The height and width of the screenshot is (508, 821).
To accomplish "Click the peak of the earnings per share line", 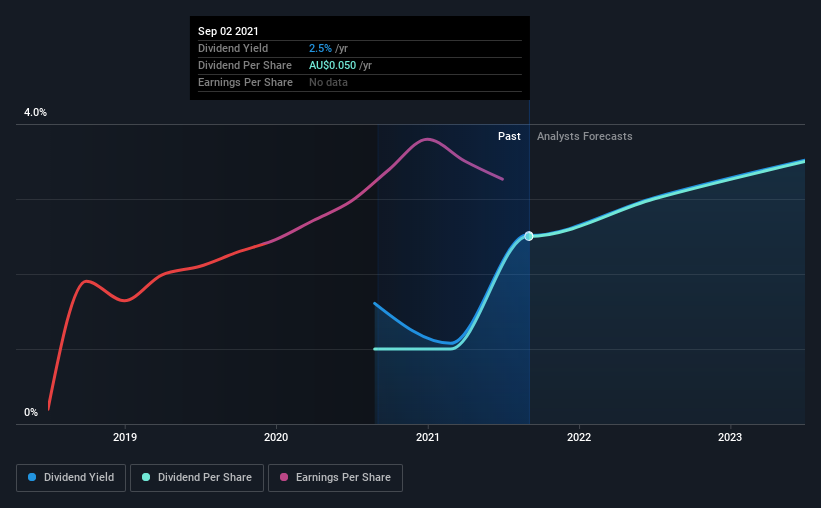I will pyautogui.click(x=428, y=139).
